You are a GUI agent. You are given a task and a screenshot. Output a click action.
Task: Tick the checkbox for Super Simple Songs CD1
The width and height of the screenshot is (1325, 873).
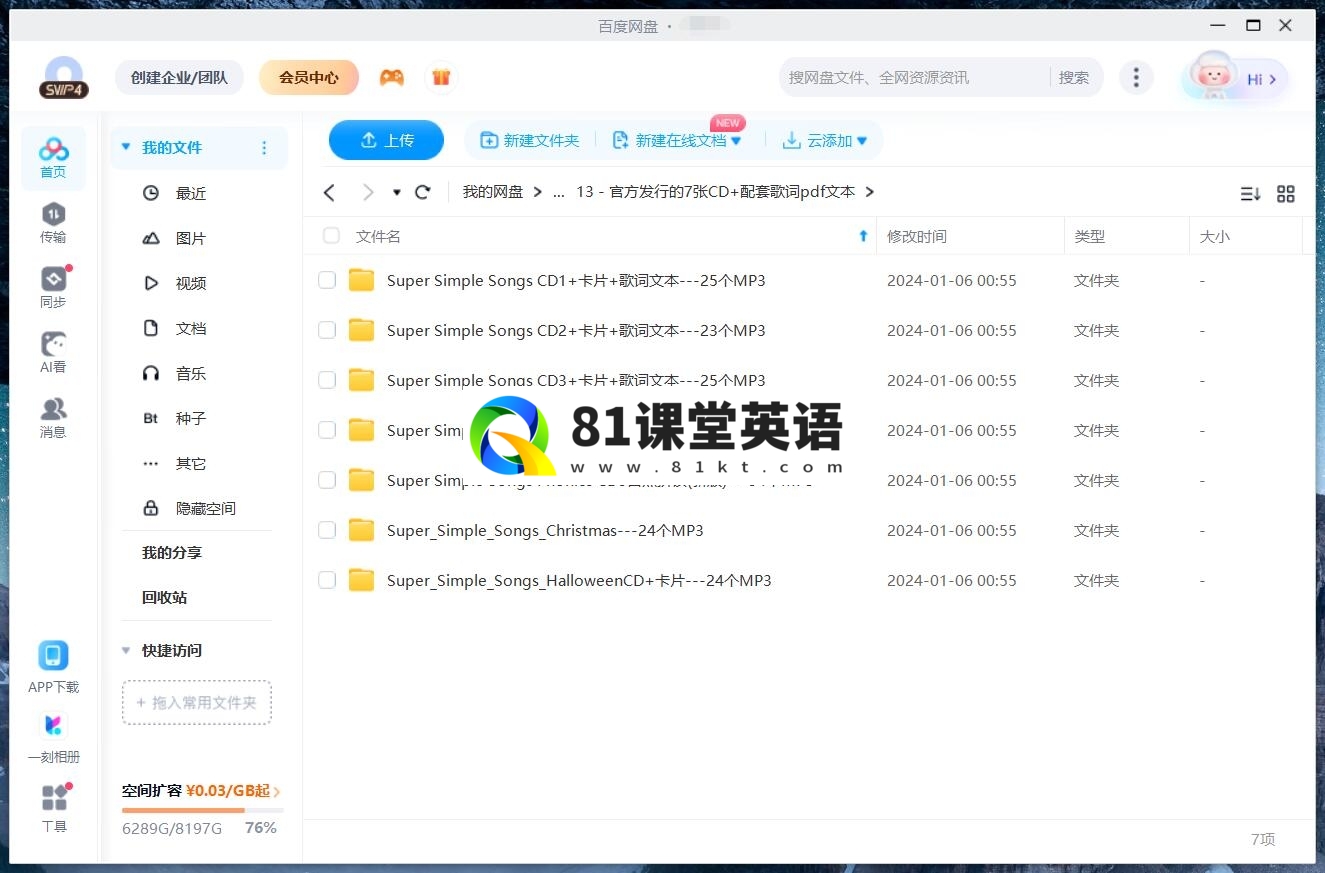pyautogui.click(x=327, y=280)
